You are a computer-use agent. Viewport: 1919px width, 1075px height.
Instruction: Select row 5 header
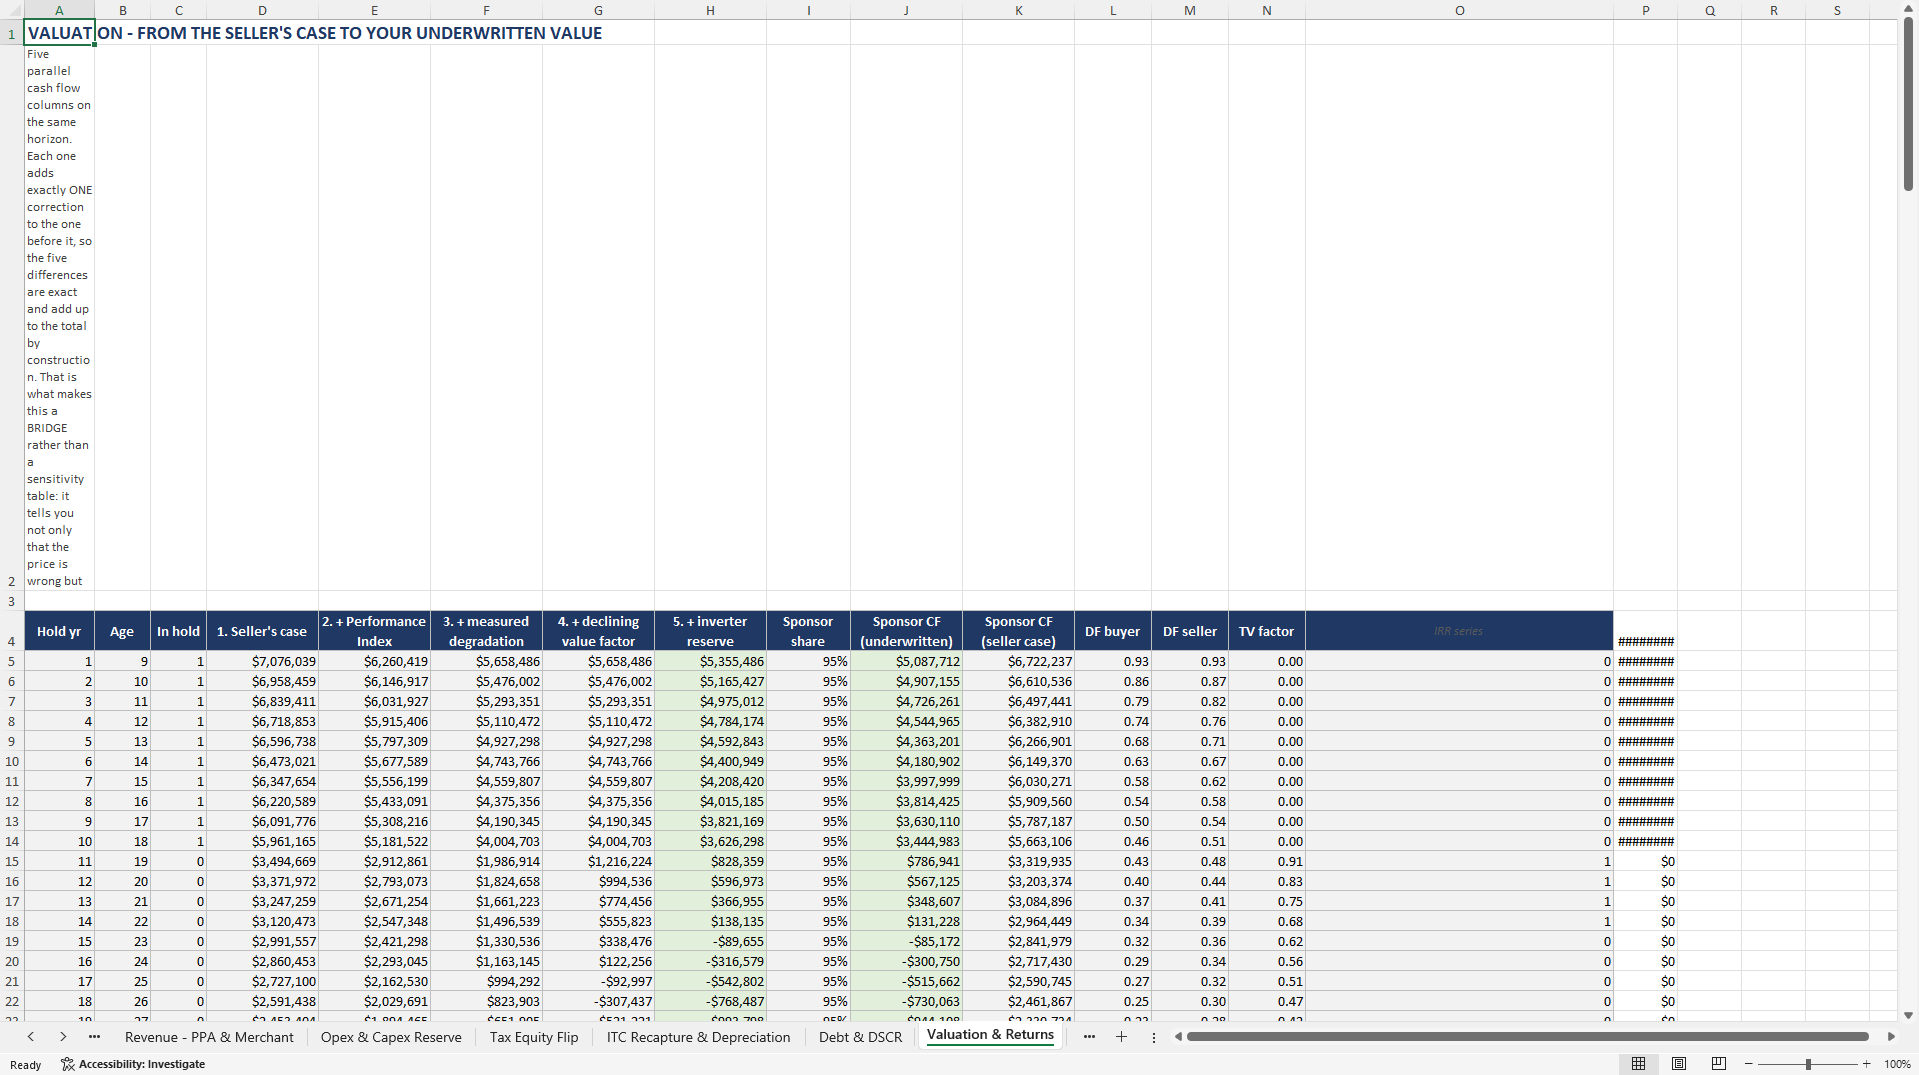pyautogui.click(x=11, y=661)
